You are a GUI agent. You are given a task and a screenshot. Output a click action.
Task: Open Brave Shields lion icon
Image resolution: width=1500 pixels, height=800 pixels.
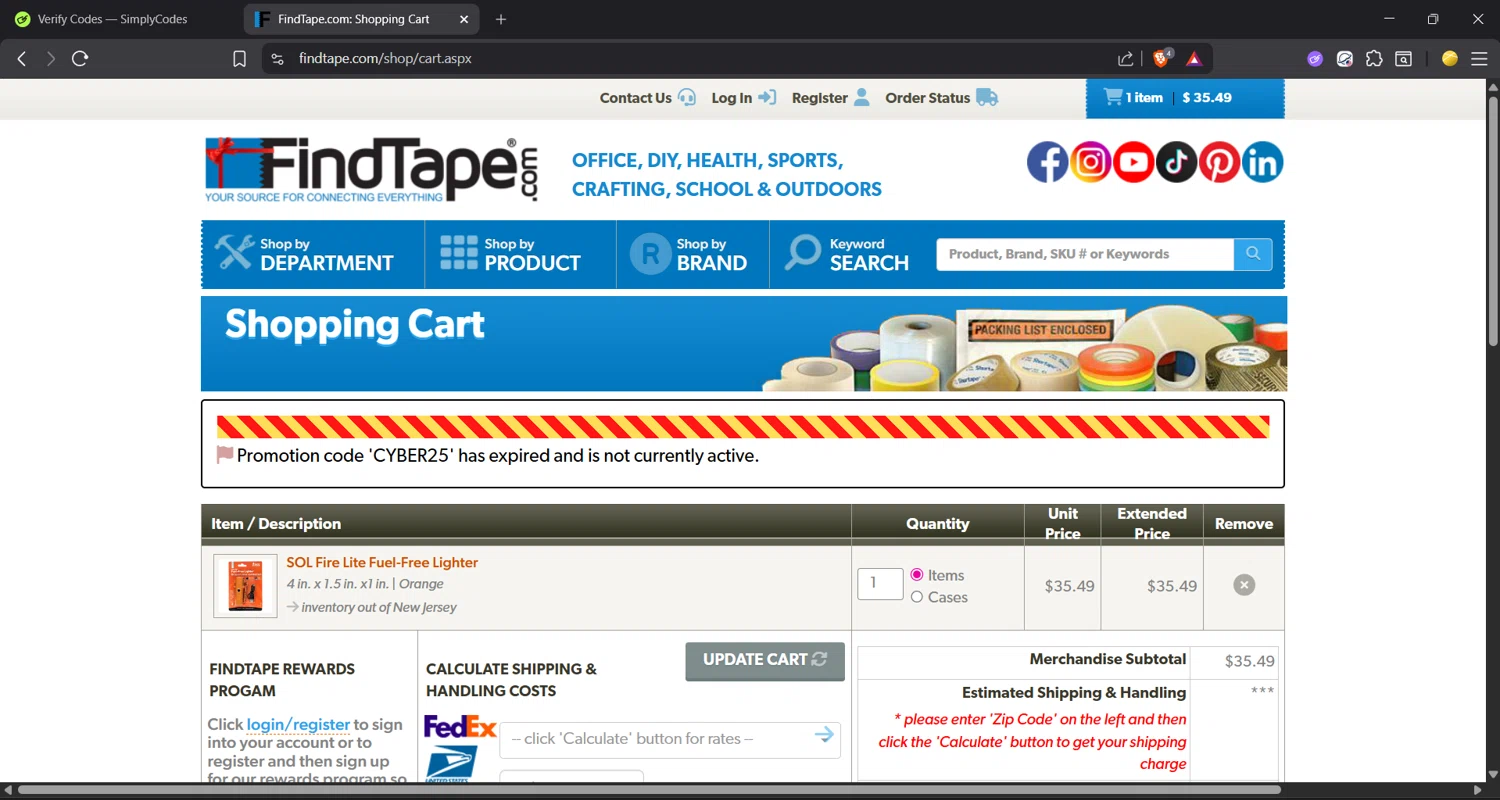[x=1162, y=59]
